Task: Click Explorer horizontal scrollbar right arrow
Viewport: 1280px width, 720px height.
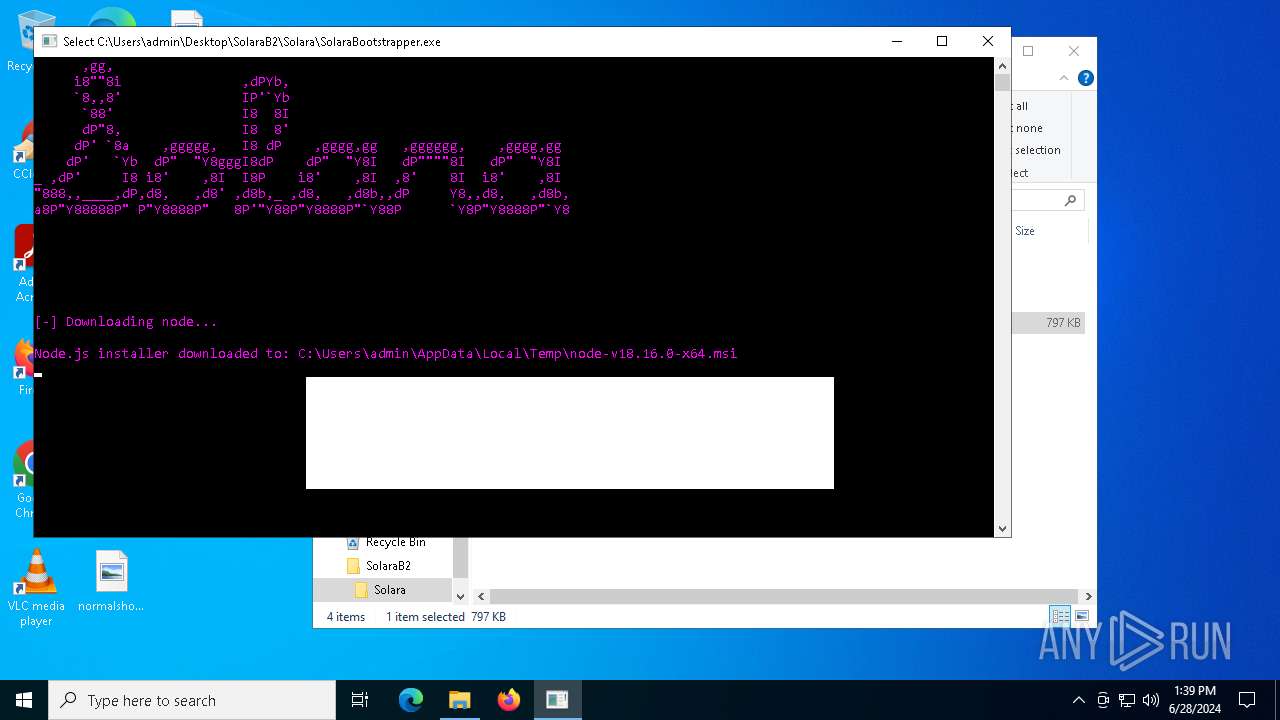Action: click(1088, 596)
